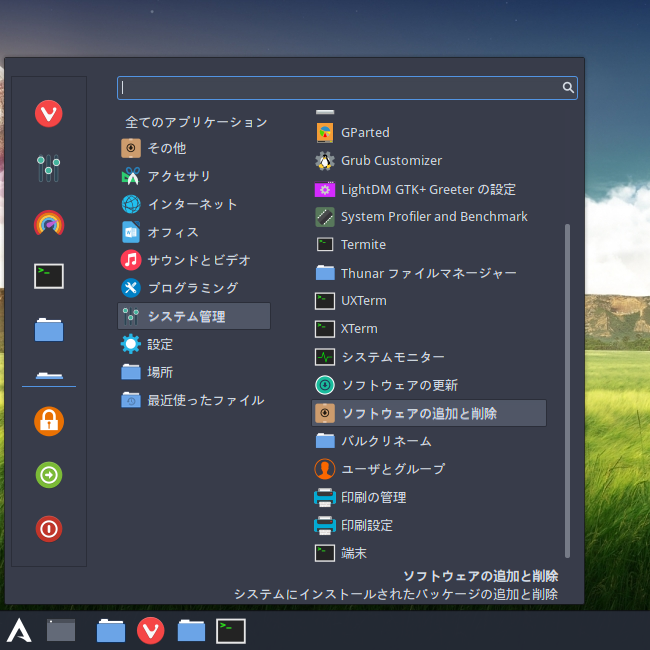Viewport: 650px width, 650px height.
Task: Lock the screen with orange padlock icon
Action: point(49,421)
